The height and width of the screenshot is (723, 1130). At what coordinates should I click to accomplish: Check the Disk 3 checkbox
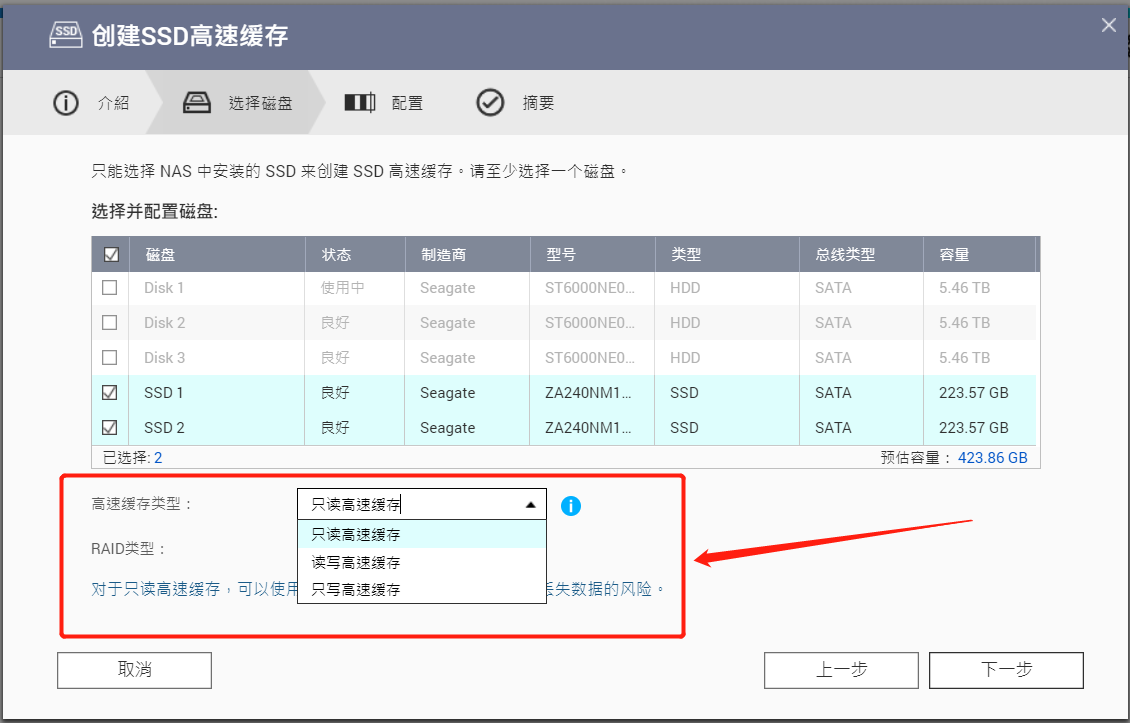(111, 358)
